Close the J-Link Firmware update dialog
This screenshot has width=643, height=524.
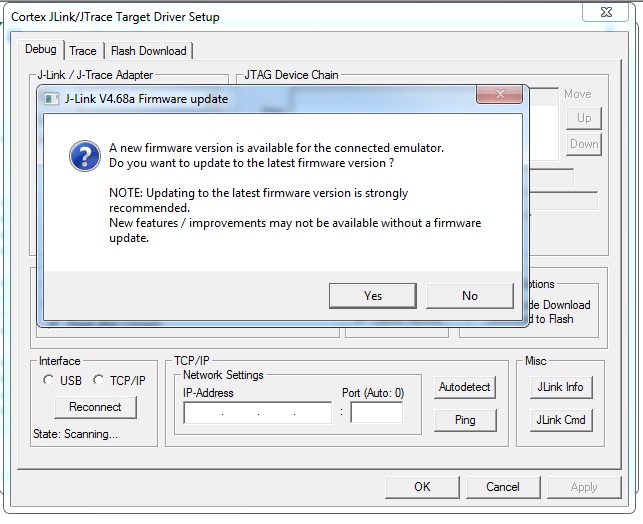coord(499,94)
